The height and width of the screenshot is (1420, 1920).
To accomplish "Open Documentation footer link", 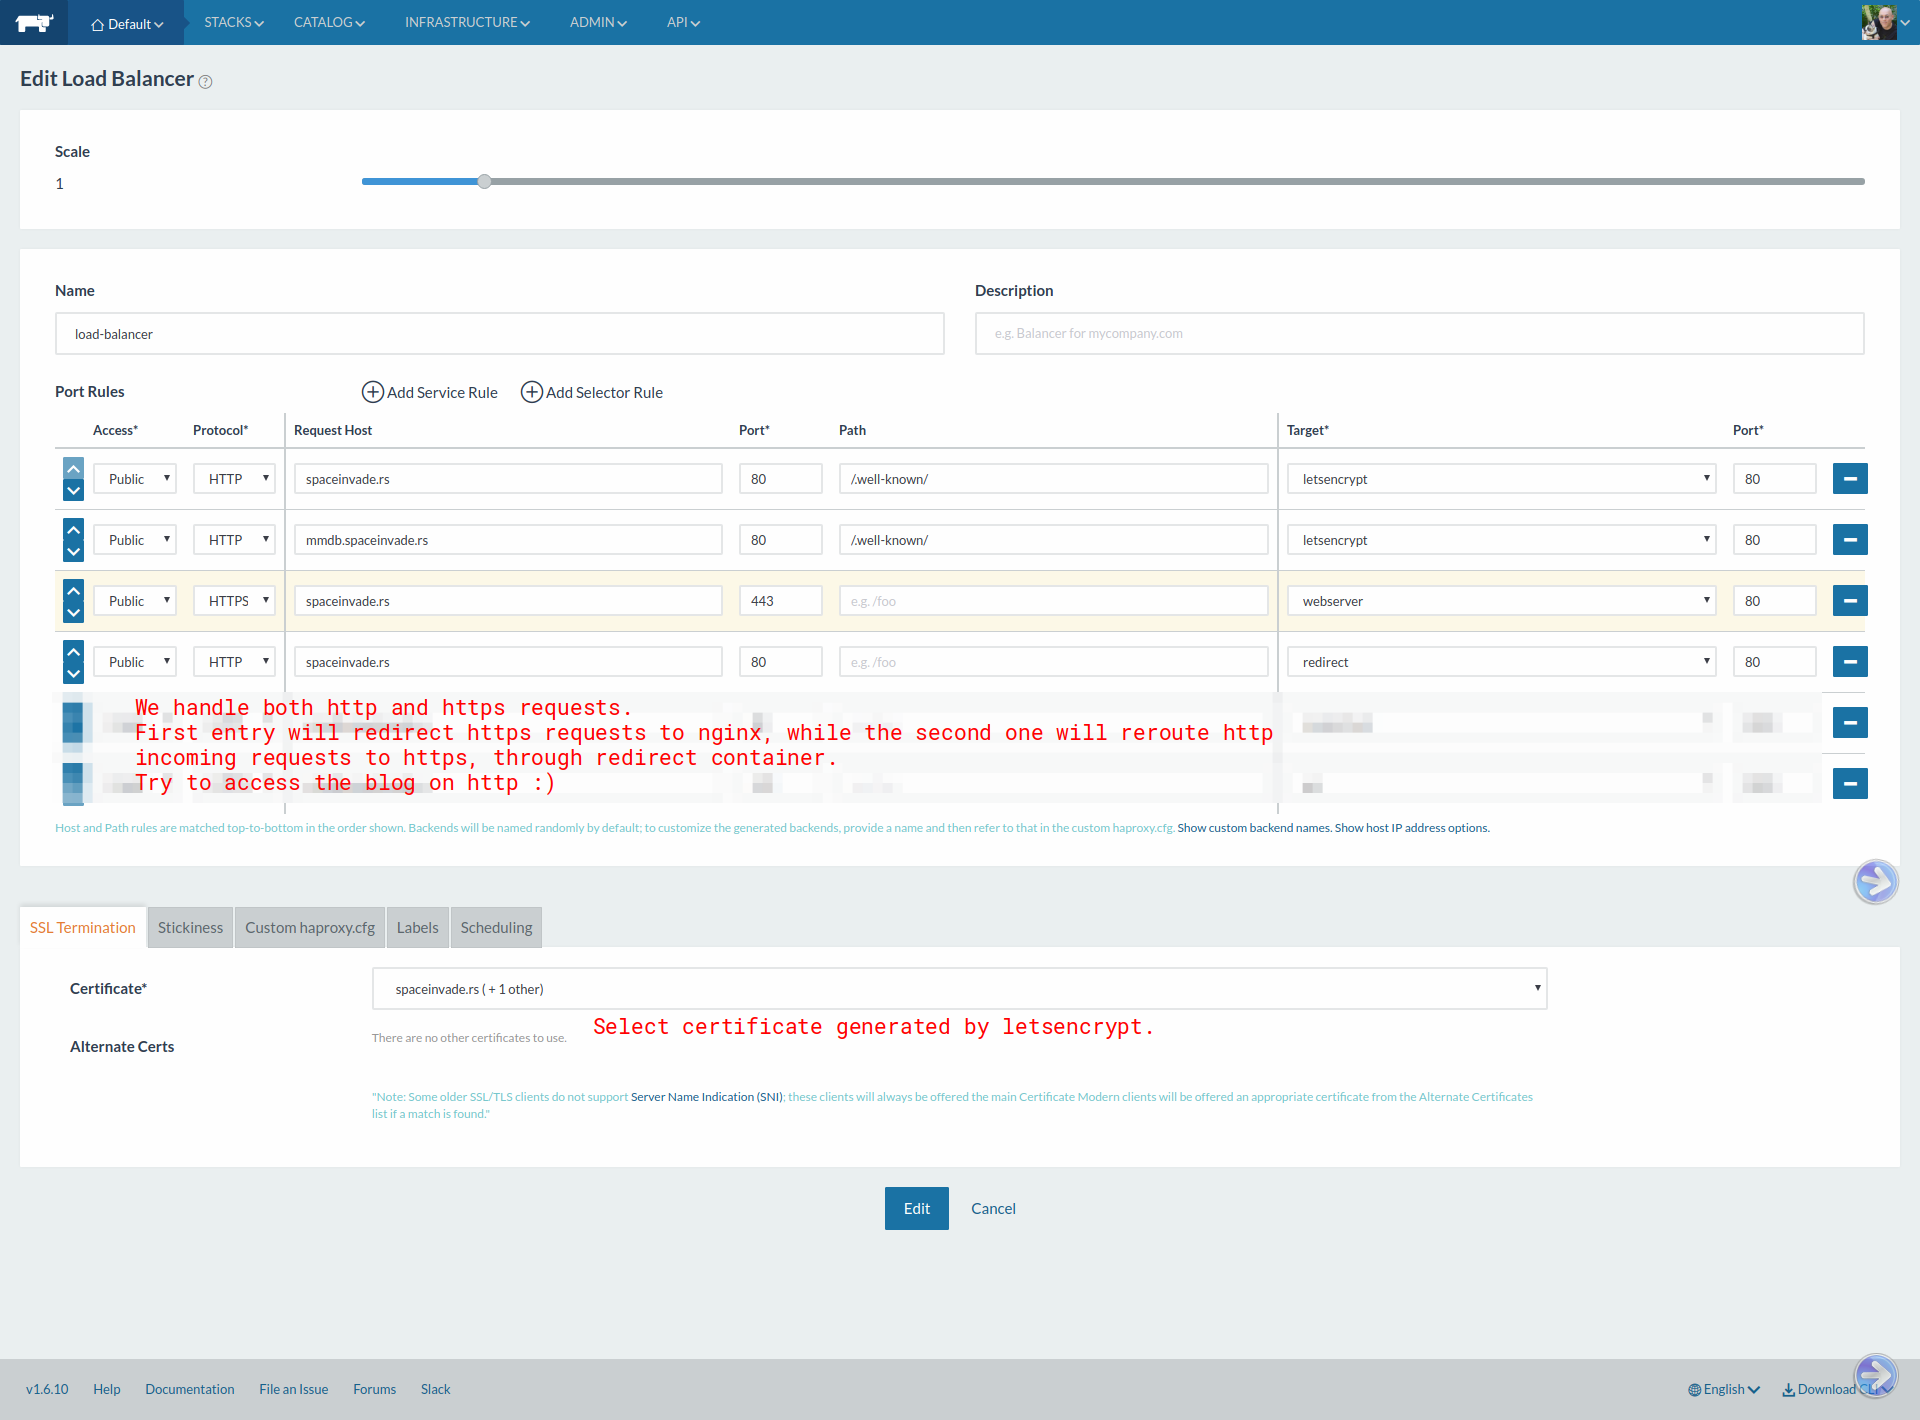I will tap(190, 1389).
